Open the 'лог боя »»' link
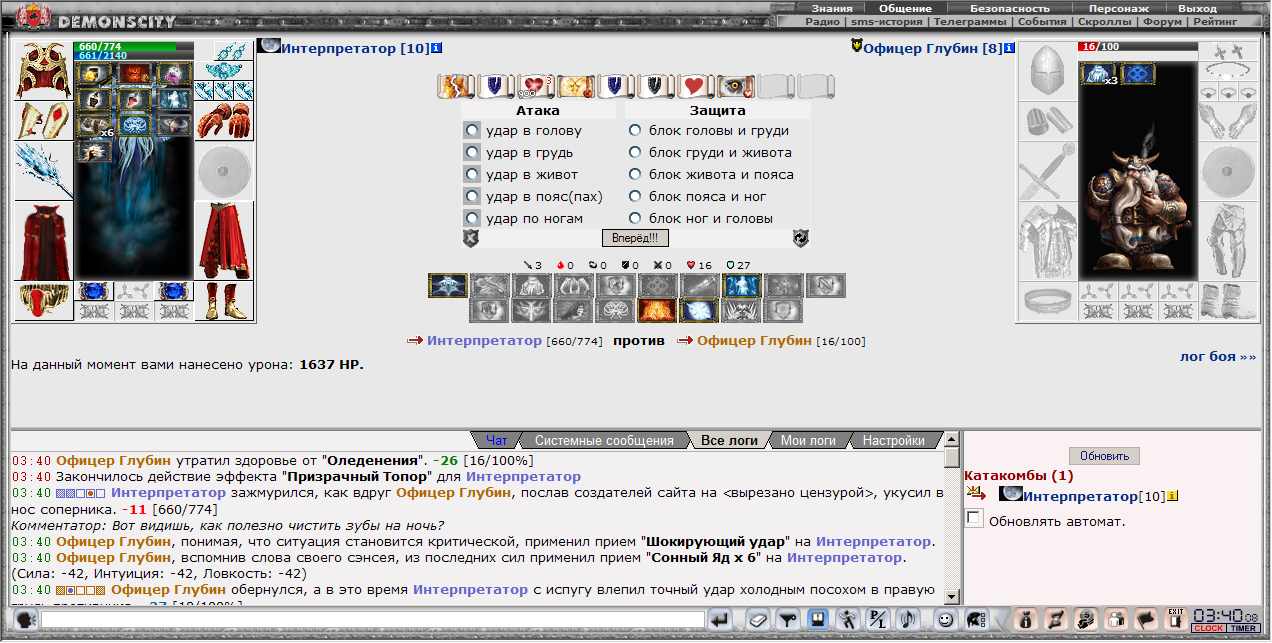The height and width of the screenshot is (643, 1272). pos(1218,356)
